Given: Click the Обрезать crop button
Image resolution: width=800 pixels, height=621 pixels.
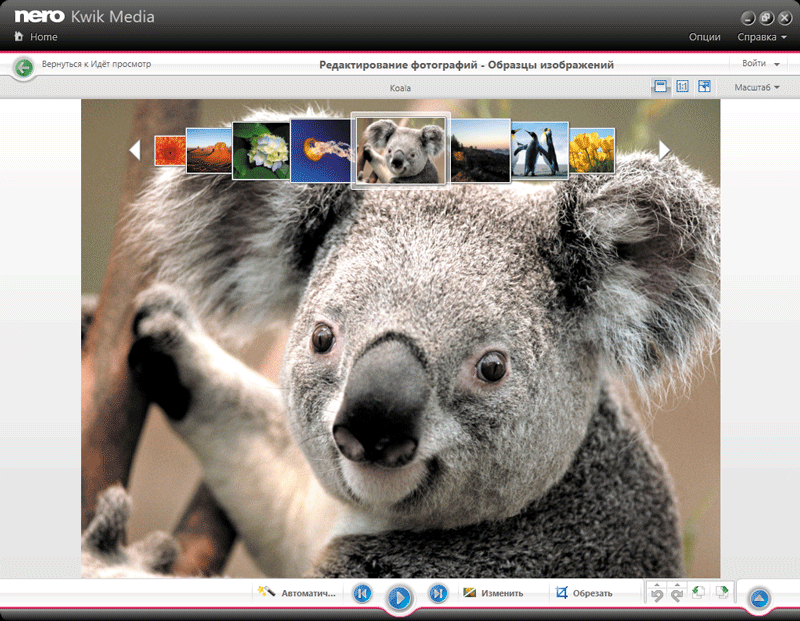Looking at the screenshot, I should point(584,593).
